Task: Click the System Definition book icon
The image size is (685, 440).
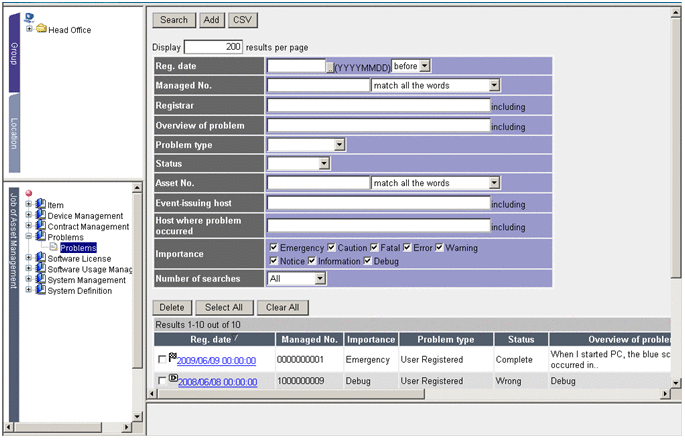Action: (x=40, y=291)
